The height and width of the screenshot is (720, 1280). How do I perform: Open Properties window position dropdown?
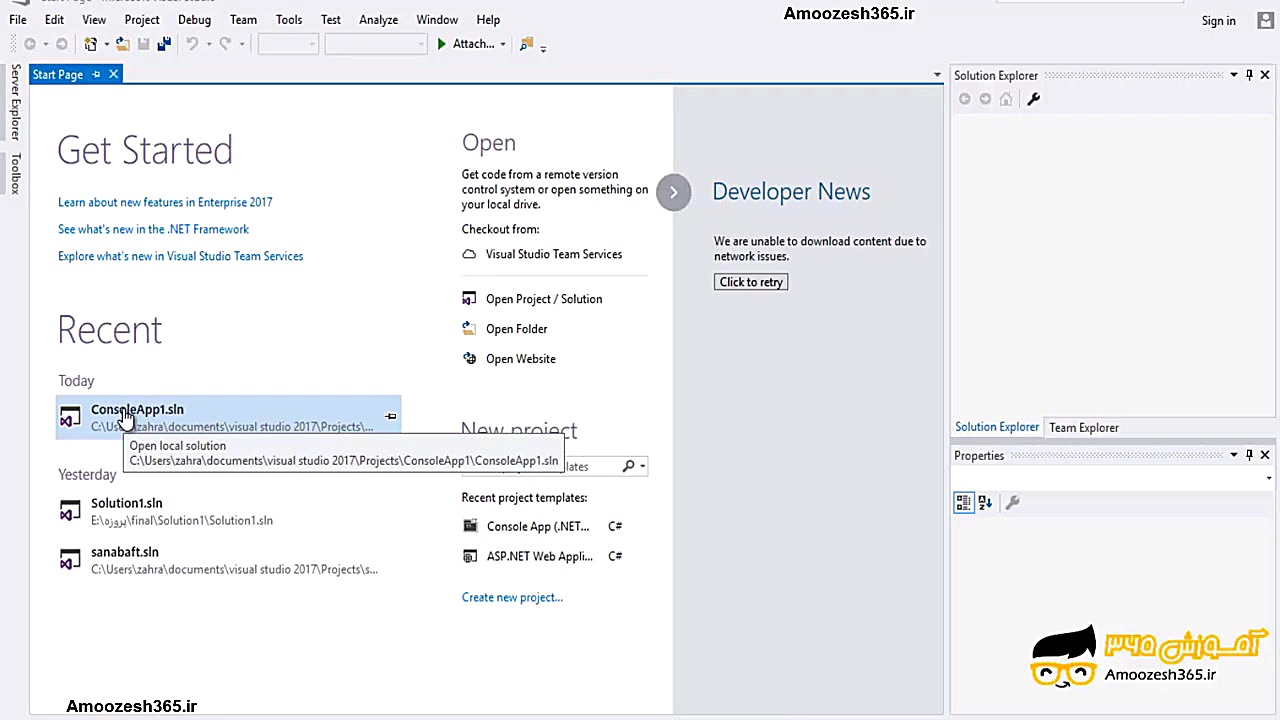click(1234, 455)
